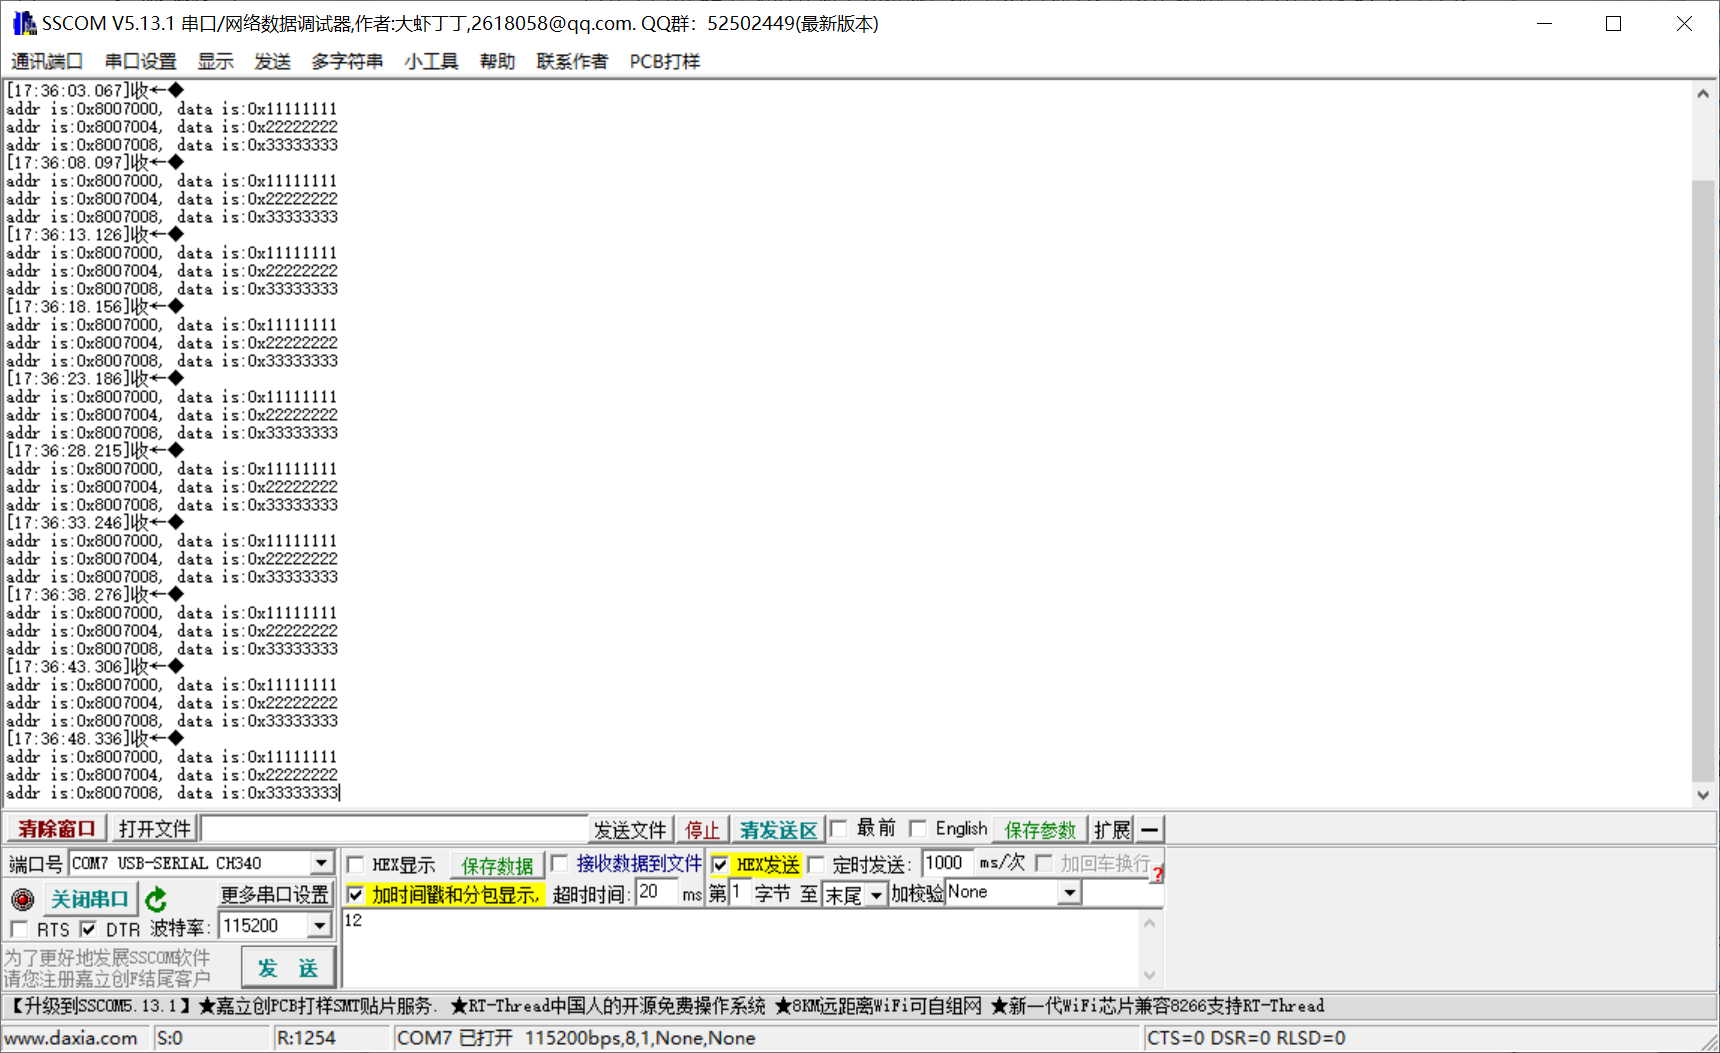Open the 加校验 None dropdown
The height and width of the screenshot is (1053, 1720).
click(x=1068, y=892)
